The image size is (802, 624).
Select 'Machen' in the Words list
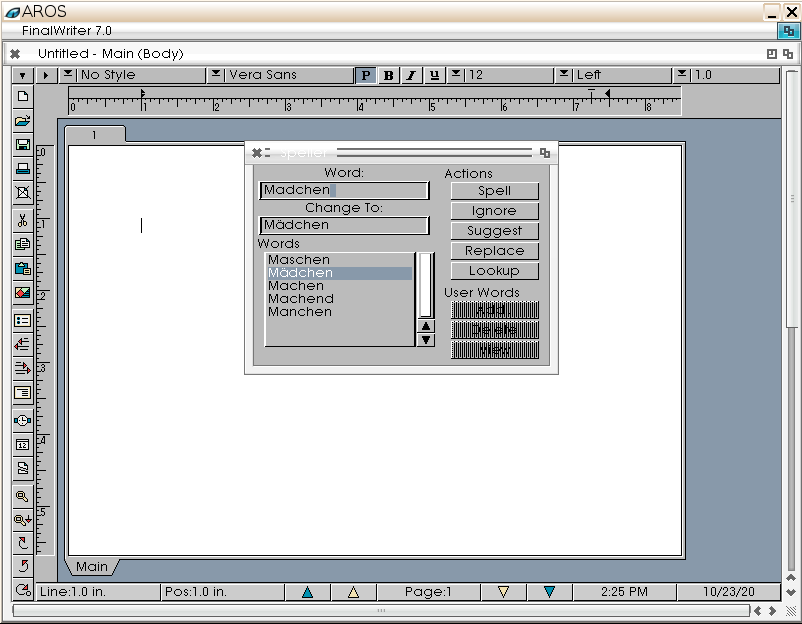pyautogui.click(x=340, y=286)
